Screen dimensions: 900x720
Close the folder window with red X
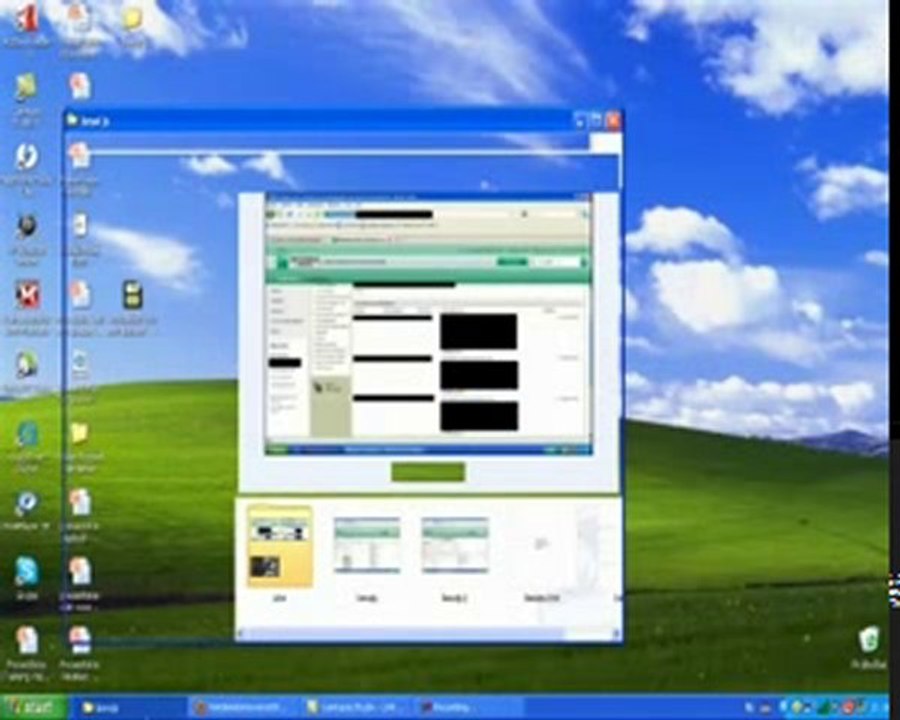[613, 120]
